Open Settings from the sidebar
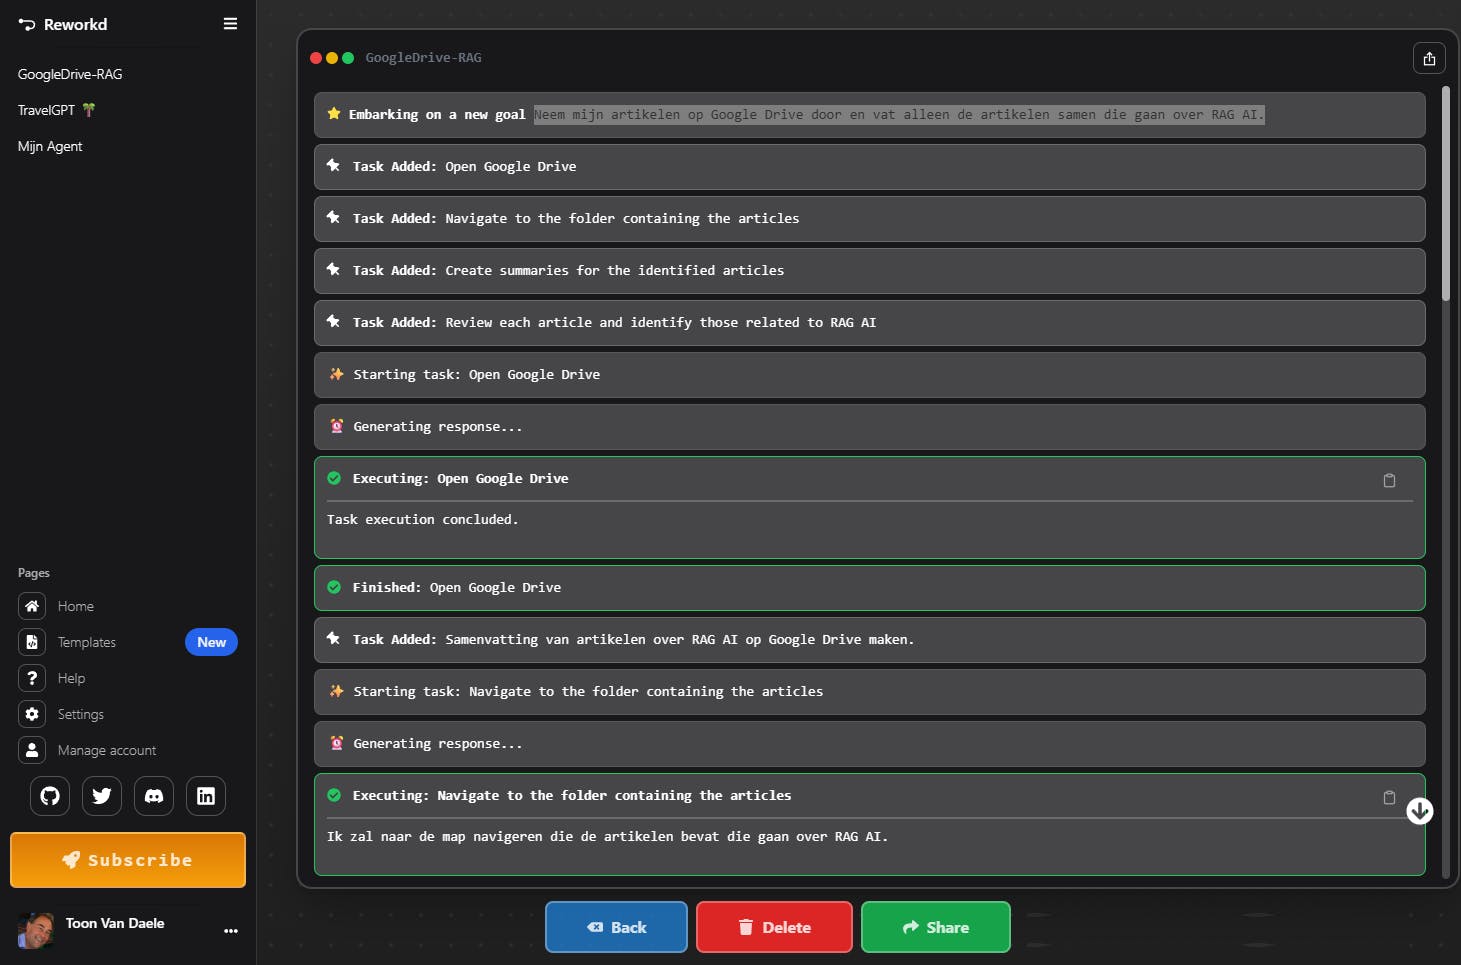The width and height of the screenshot is (1461, 965). 80,714
